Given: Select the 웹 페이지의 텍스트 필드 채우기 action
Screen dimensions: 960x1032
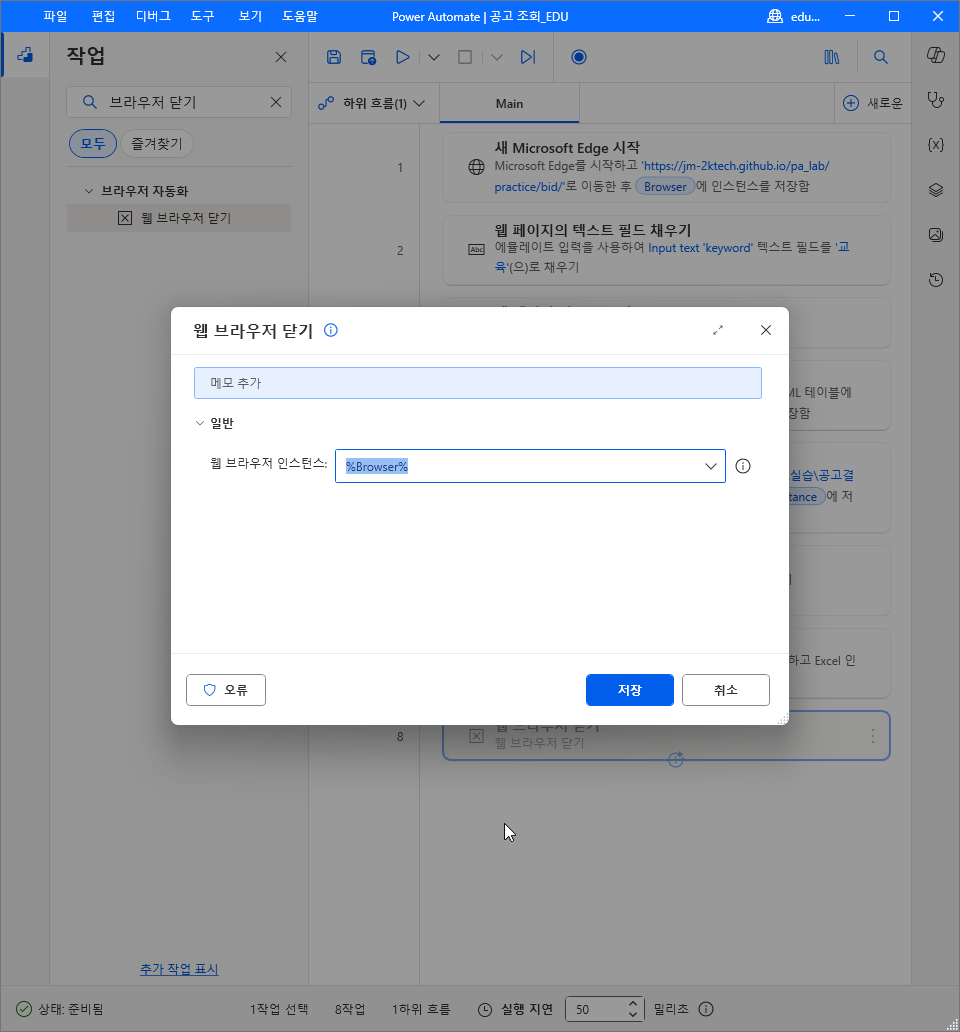Looking at the screenshot, I should click(667, 249).
